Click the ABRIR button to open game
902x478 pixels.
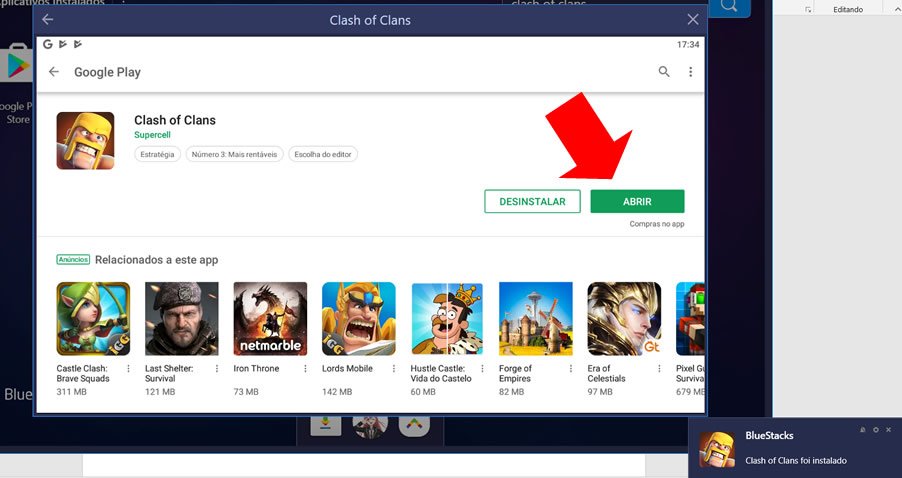(x=637, y=201)
